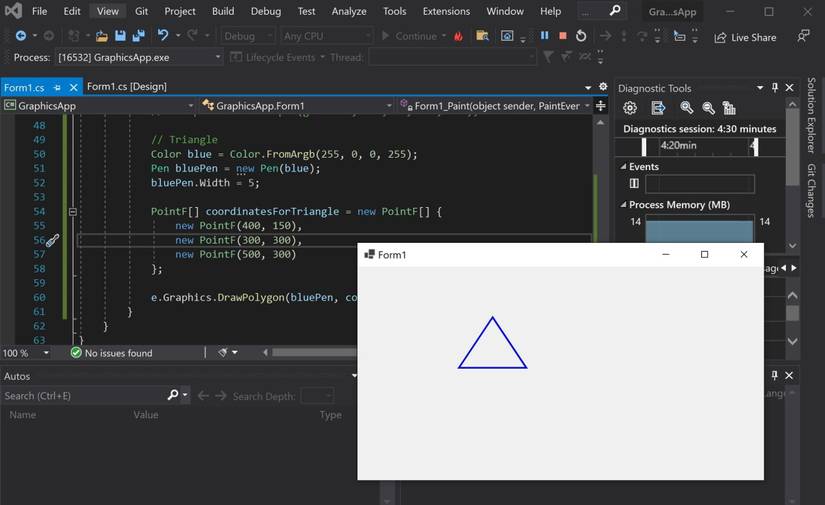Viewport: 825px width, 505px height.
Task: Click the No issues found indicator
Action: pos(112,353)
